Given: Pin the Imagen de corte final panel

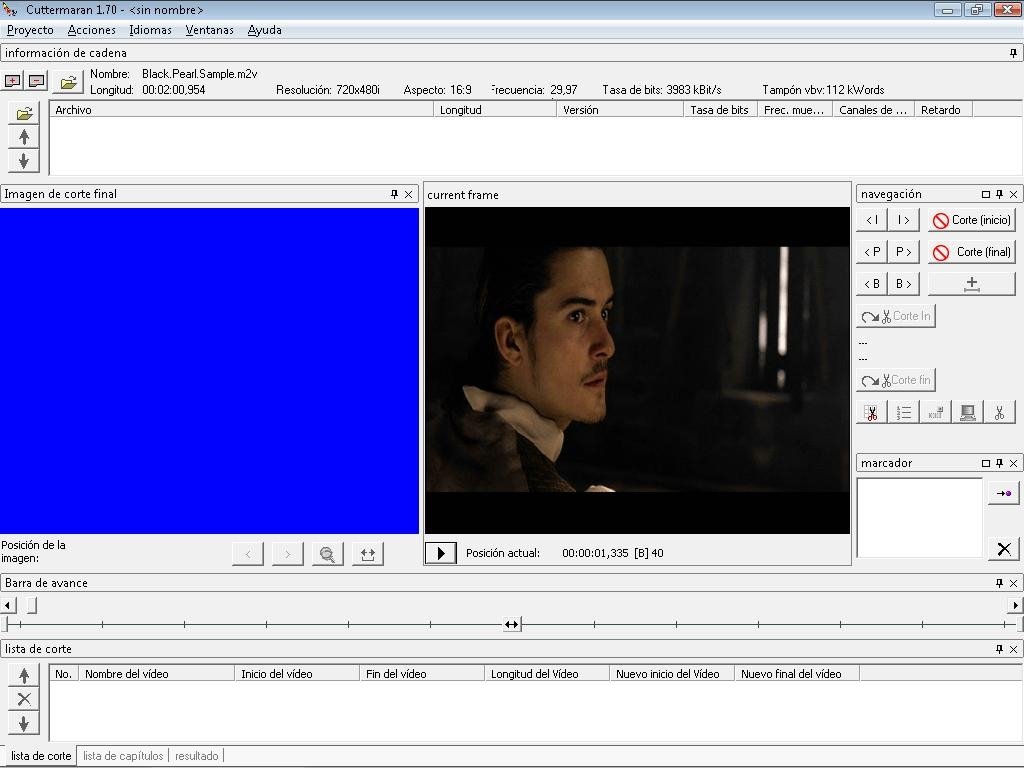Looking at the screenshot, I should [394, 194].
